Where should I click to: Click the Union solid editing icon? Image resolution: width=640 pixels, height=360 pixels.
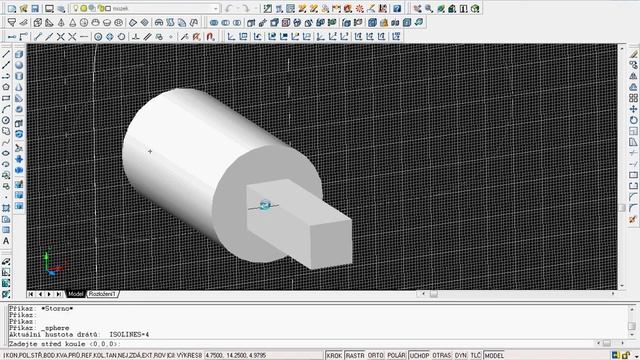pyautogui.click(x=214, y=22)
